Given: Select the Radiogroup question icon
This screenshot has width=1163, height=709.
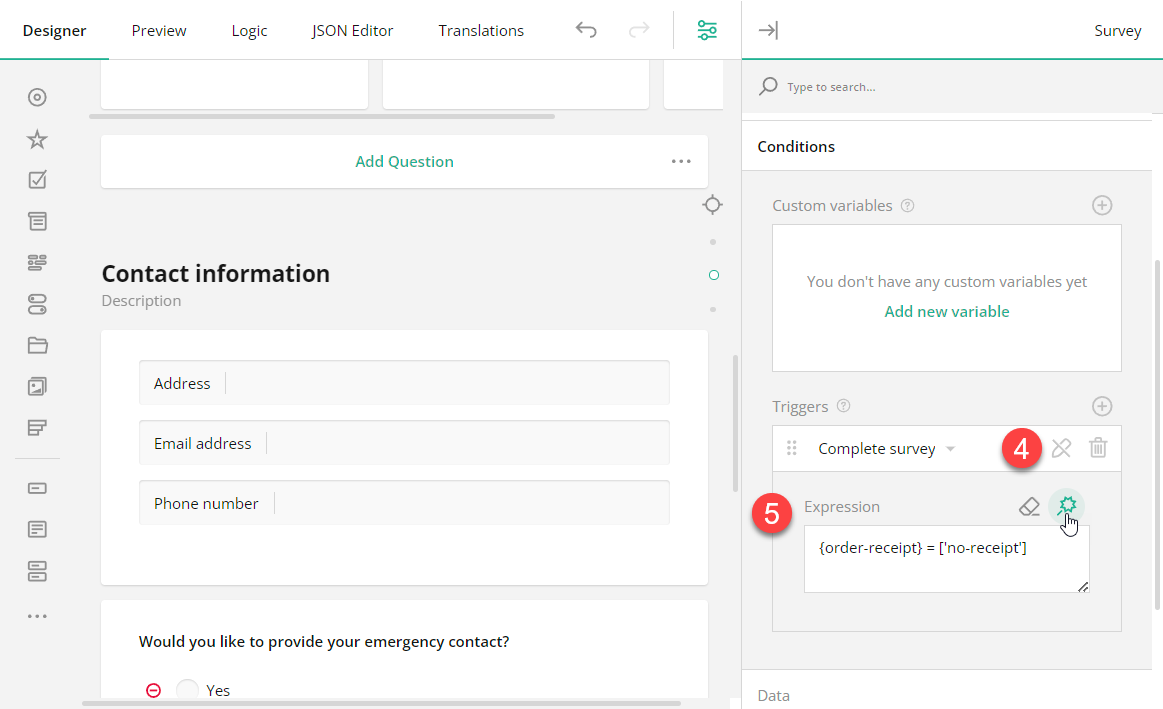Looking at the screenshot, I should (37, 97).
